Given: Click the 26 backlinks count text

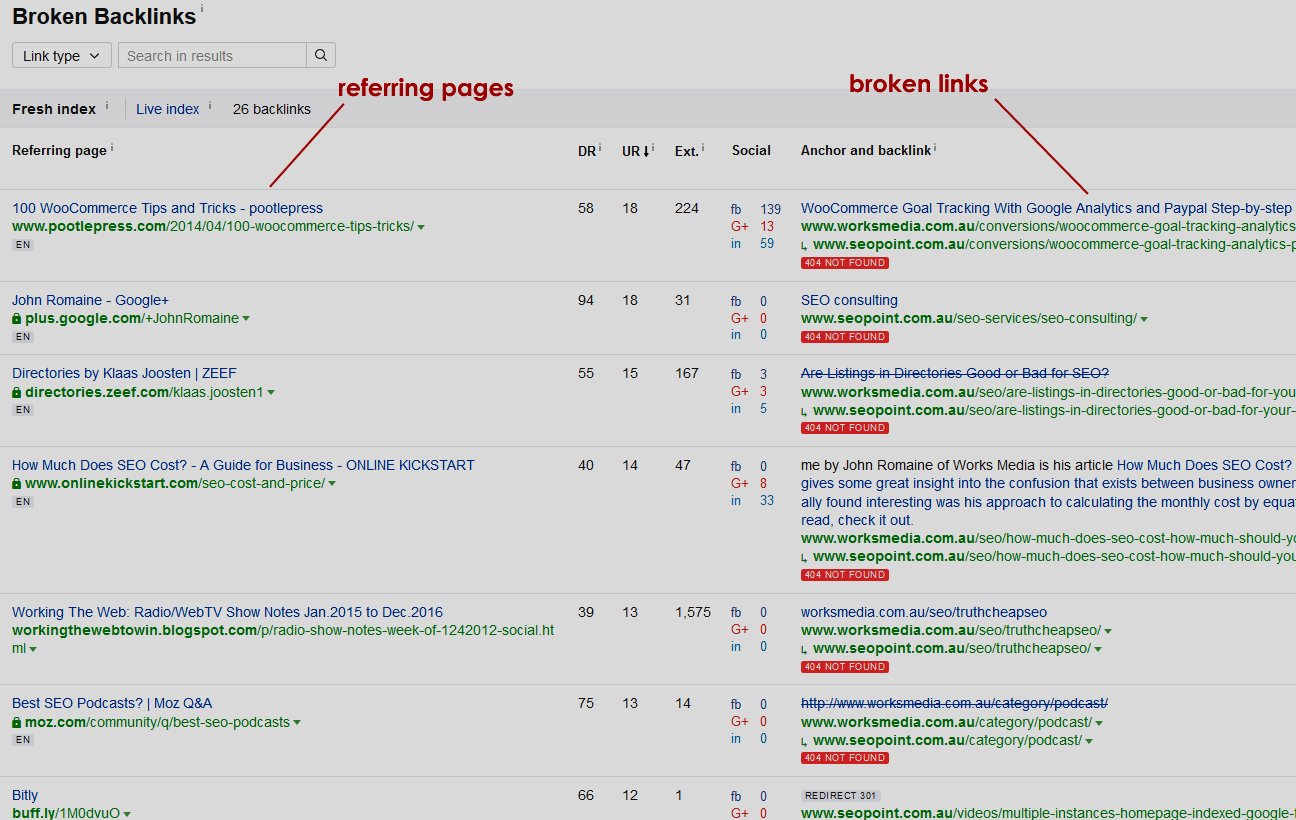Looking at the screenshot, I should [x=272, y=109].
